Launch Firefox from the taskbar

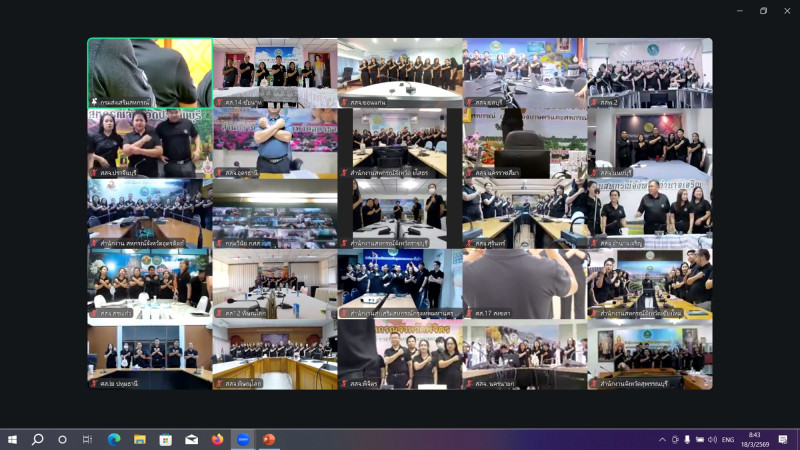[x=217, y=439]
